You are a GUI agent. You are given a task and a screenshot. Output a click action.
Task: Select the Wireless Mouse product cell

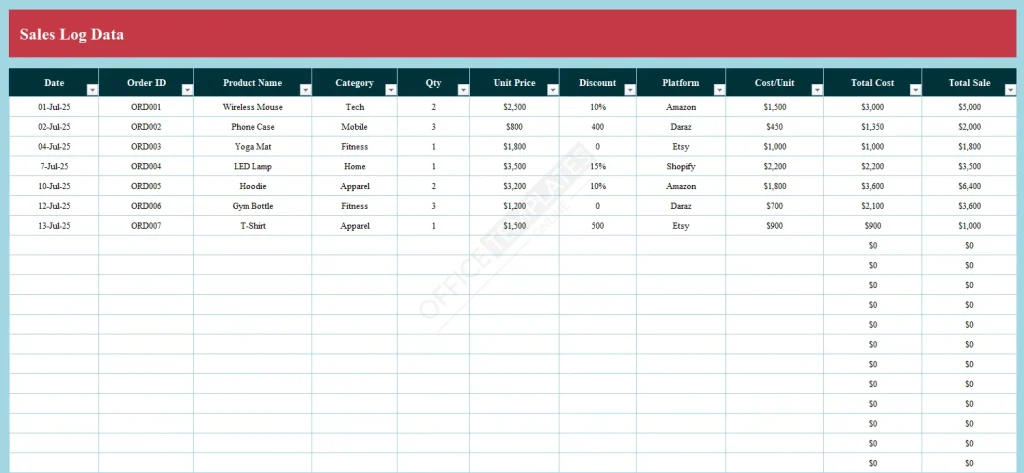tap(253, 106)
